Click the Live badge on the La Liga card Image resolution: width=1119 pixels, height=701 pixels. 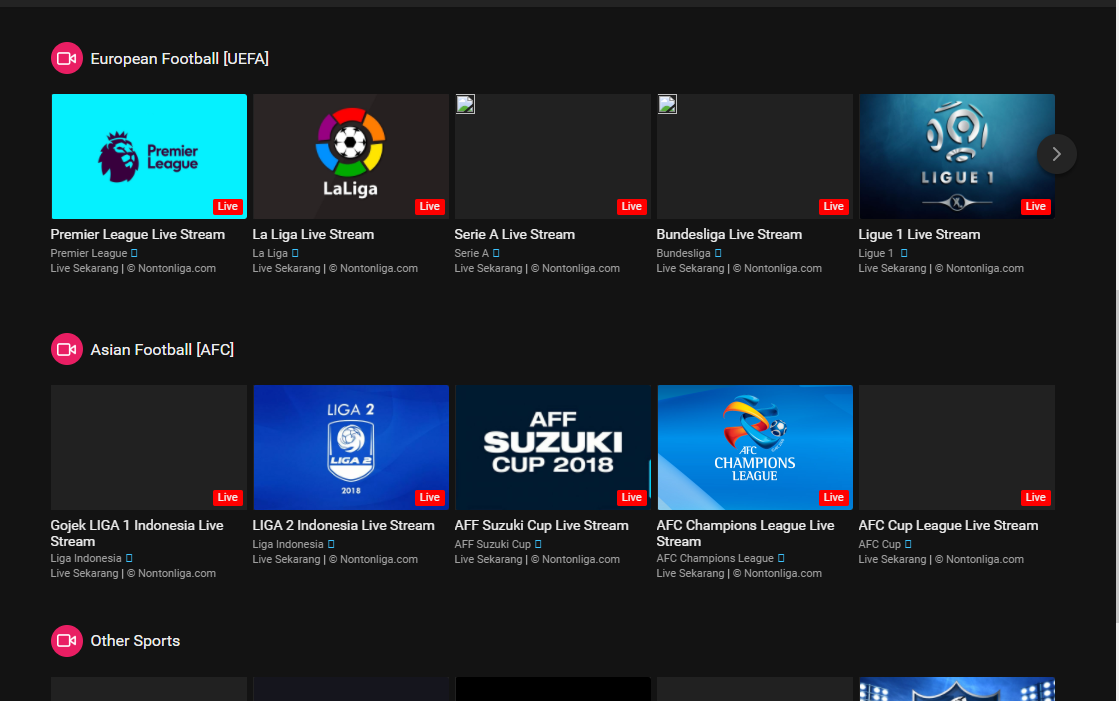pyautogui.click(x=430, y=206)
